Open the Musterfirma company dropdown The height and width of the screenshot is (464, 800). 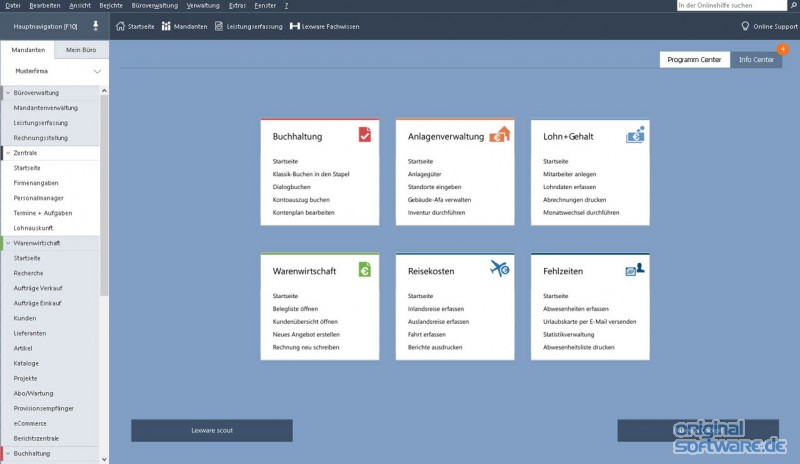tap(97, 71)
